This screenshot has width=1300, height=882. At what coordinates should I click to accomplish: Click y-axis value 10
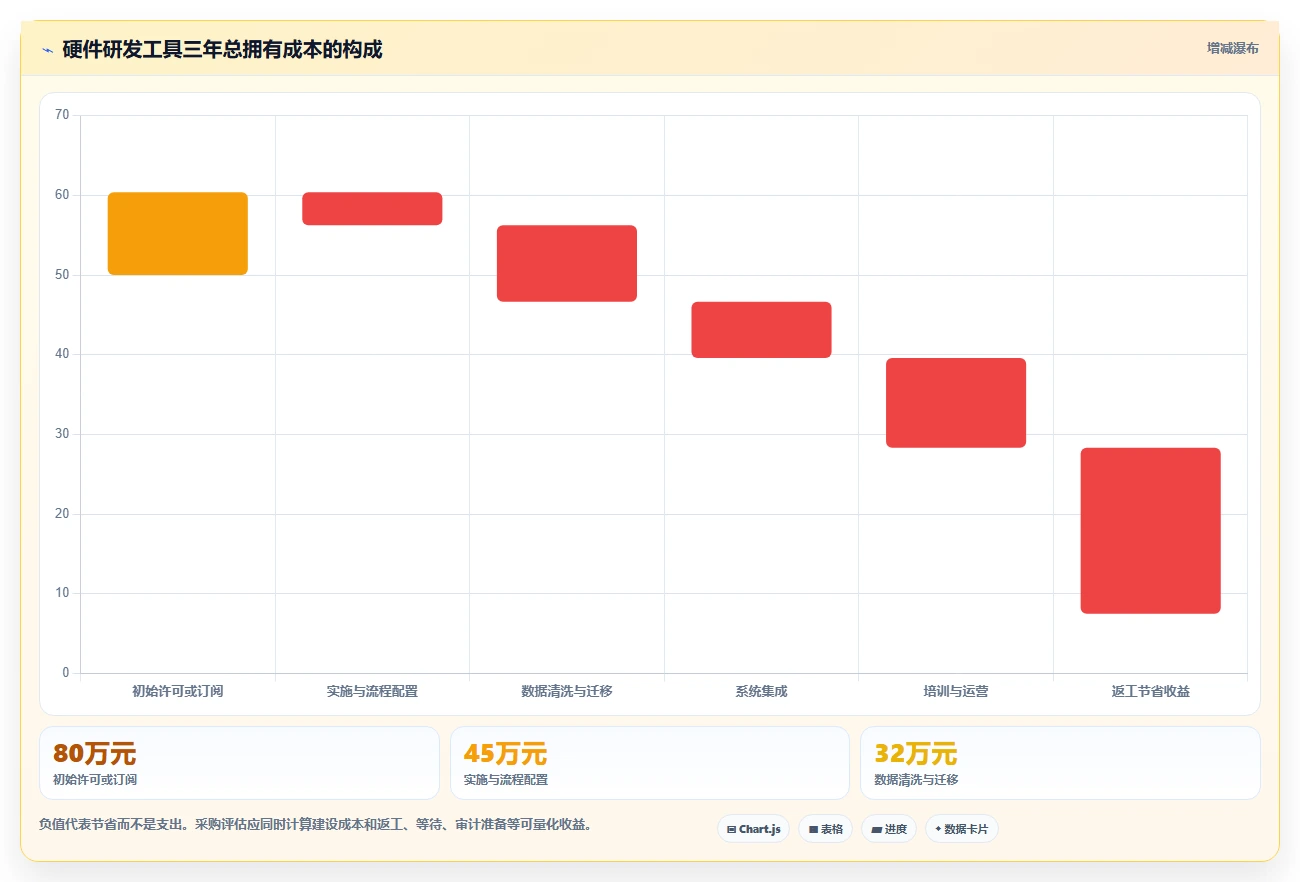(x=62, y=593)
